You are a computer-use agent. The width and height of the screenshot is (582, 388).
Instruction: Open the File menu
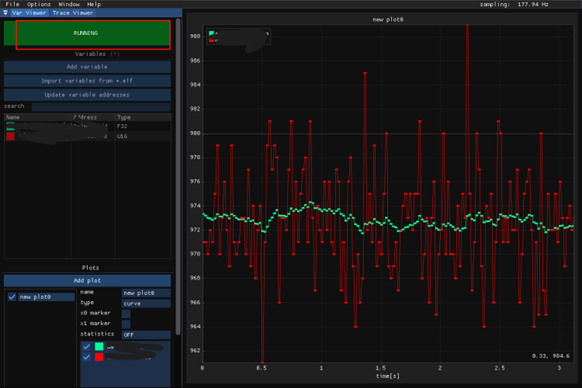(12, 4)
